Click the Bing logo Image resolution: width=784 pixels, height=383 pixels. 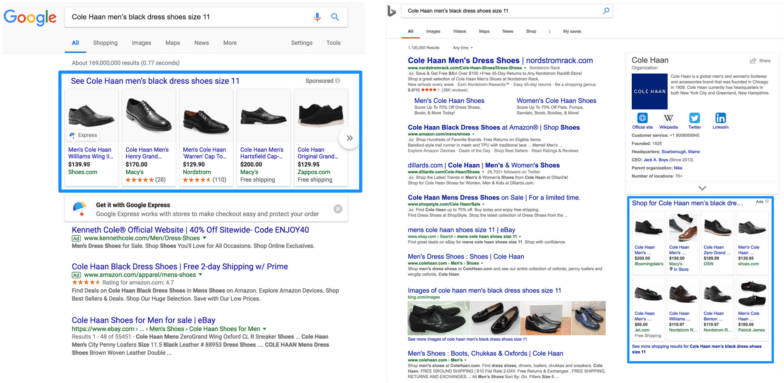click(392, 10)
